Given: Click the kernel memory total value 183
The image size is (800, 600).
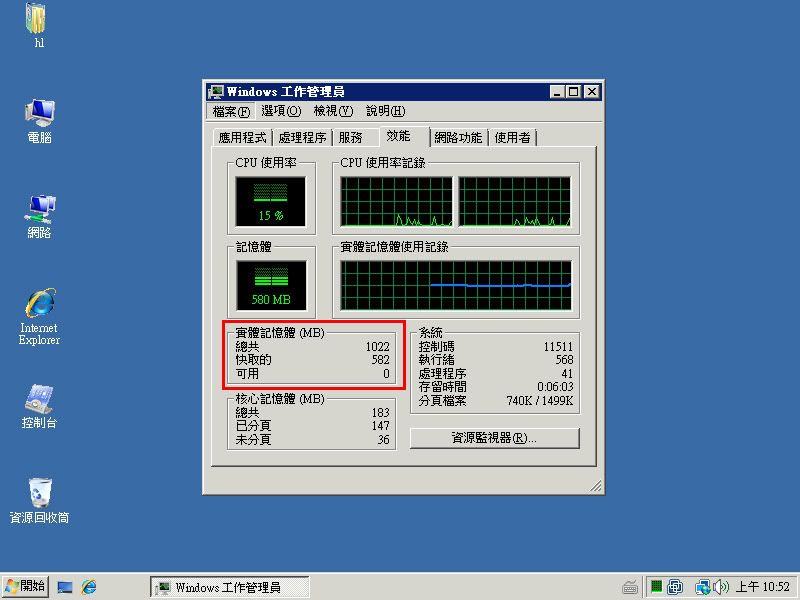Looking at the screenshot, I should click(x=381, y=413).
